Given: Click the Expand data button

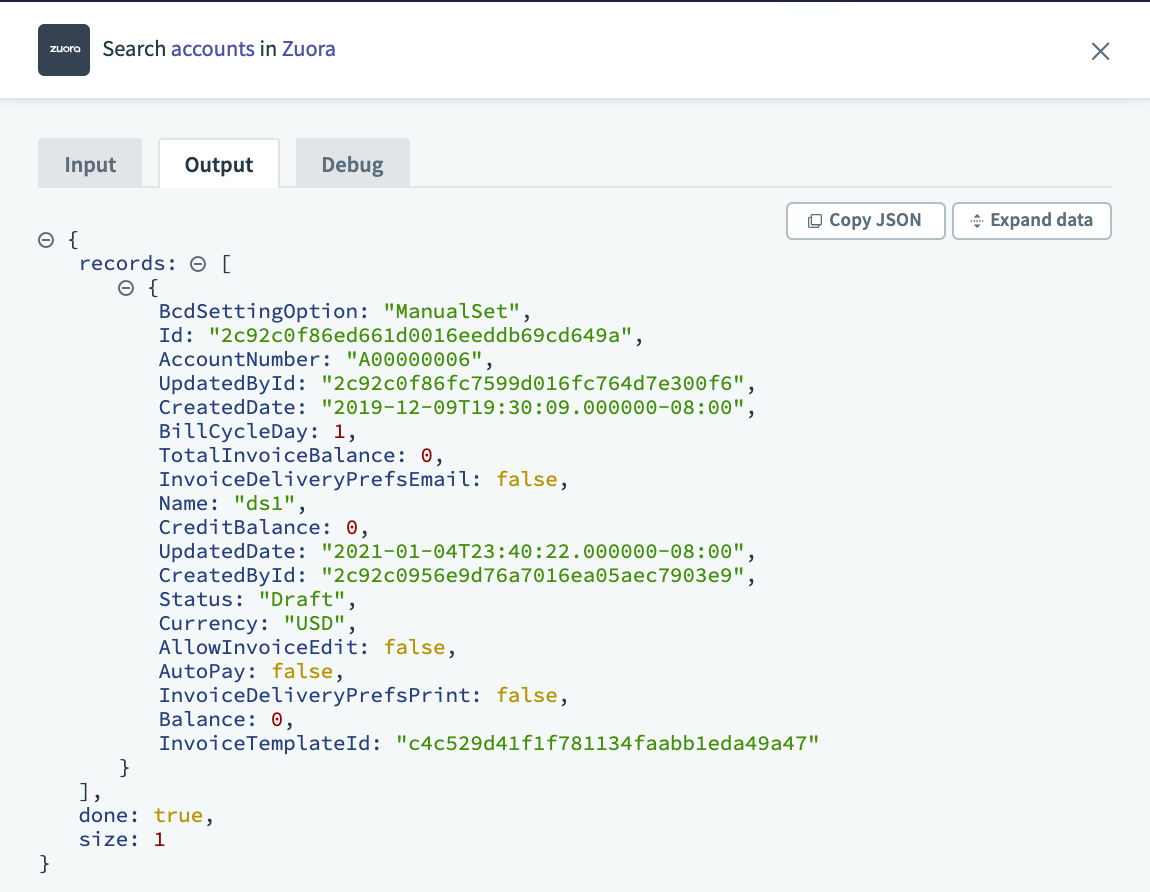Looking at the screenshot, I should point(1031,220).
